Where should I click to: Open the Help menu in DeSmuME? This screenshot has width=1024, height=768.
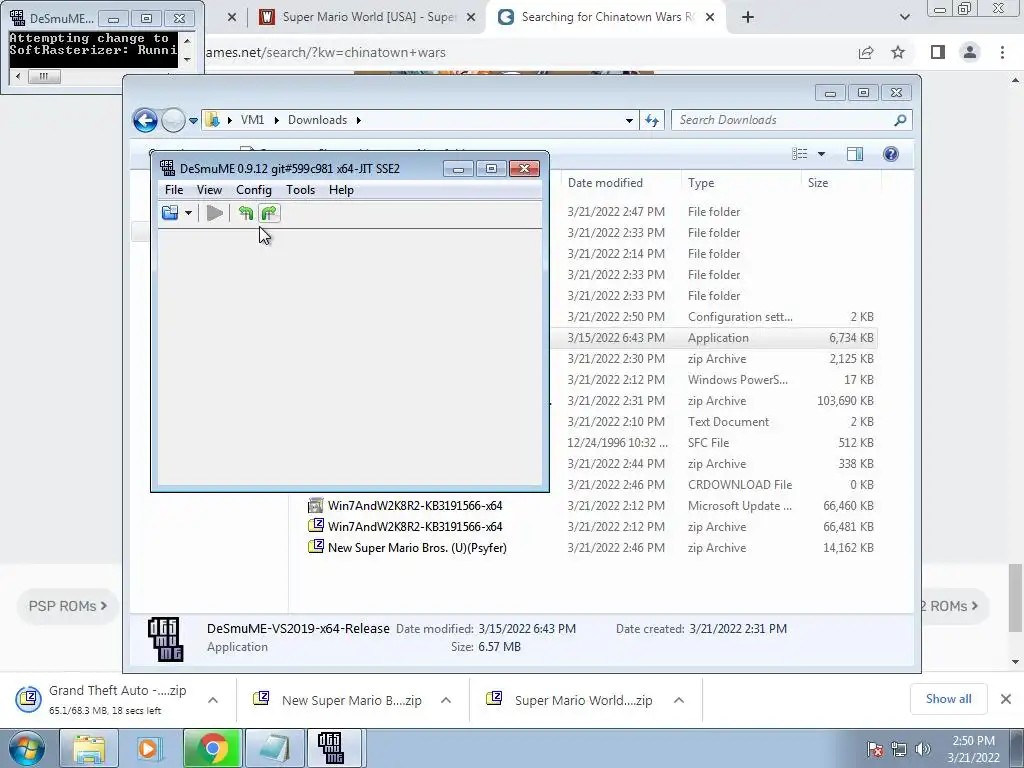click(x=341, y=190)
